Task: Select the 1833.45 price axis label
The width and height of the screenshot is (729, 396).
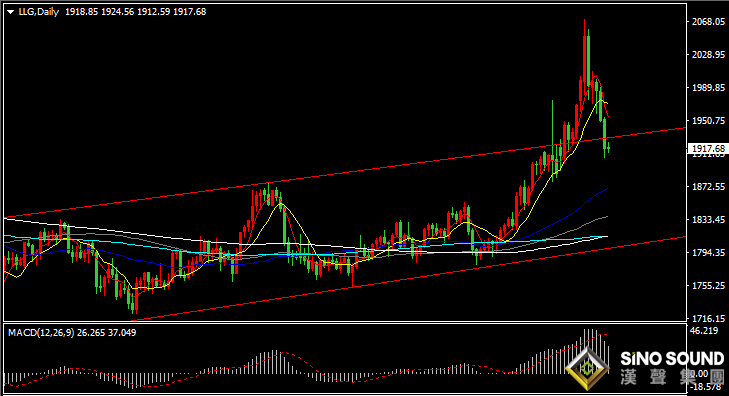Action: 709,219
